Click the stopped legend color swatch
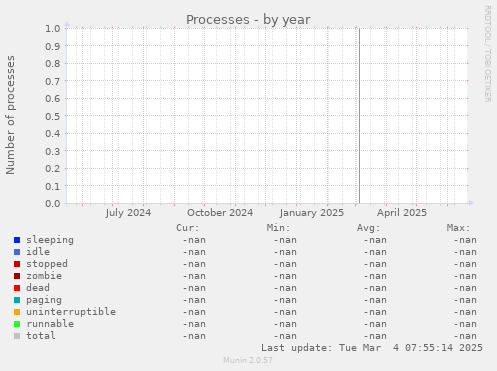This screenshot has height=371, width=497. (17, 264)
